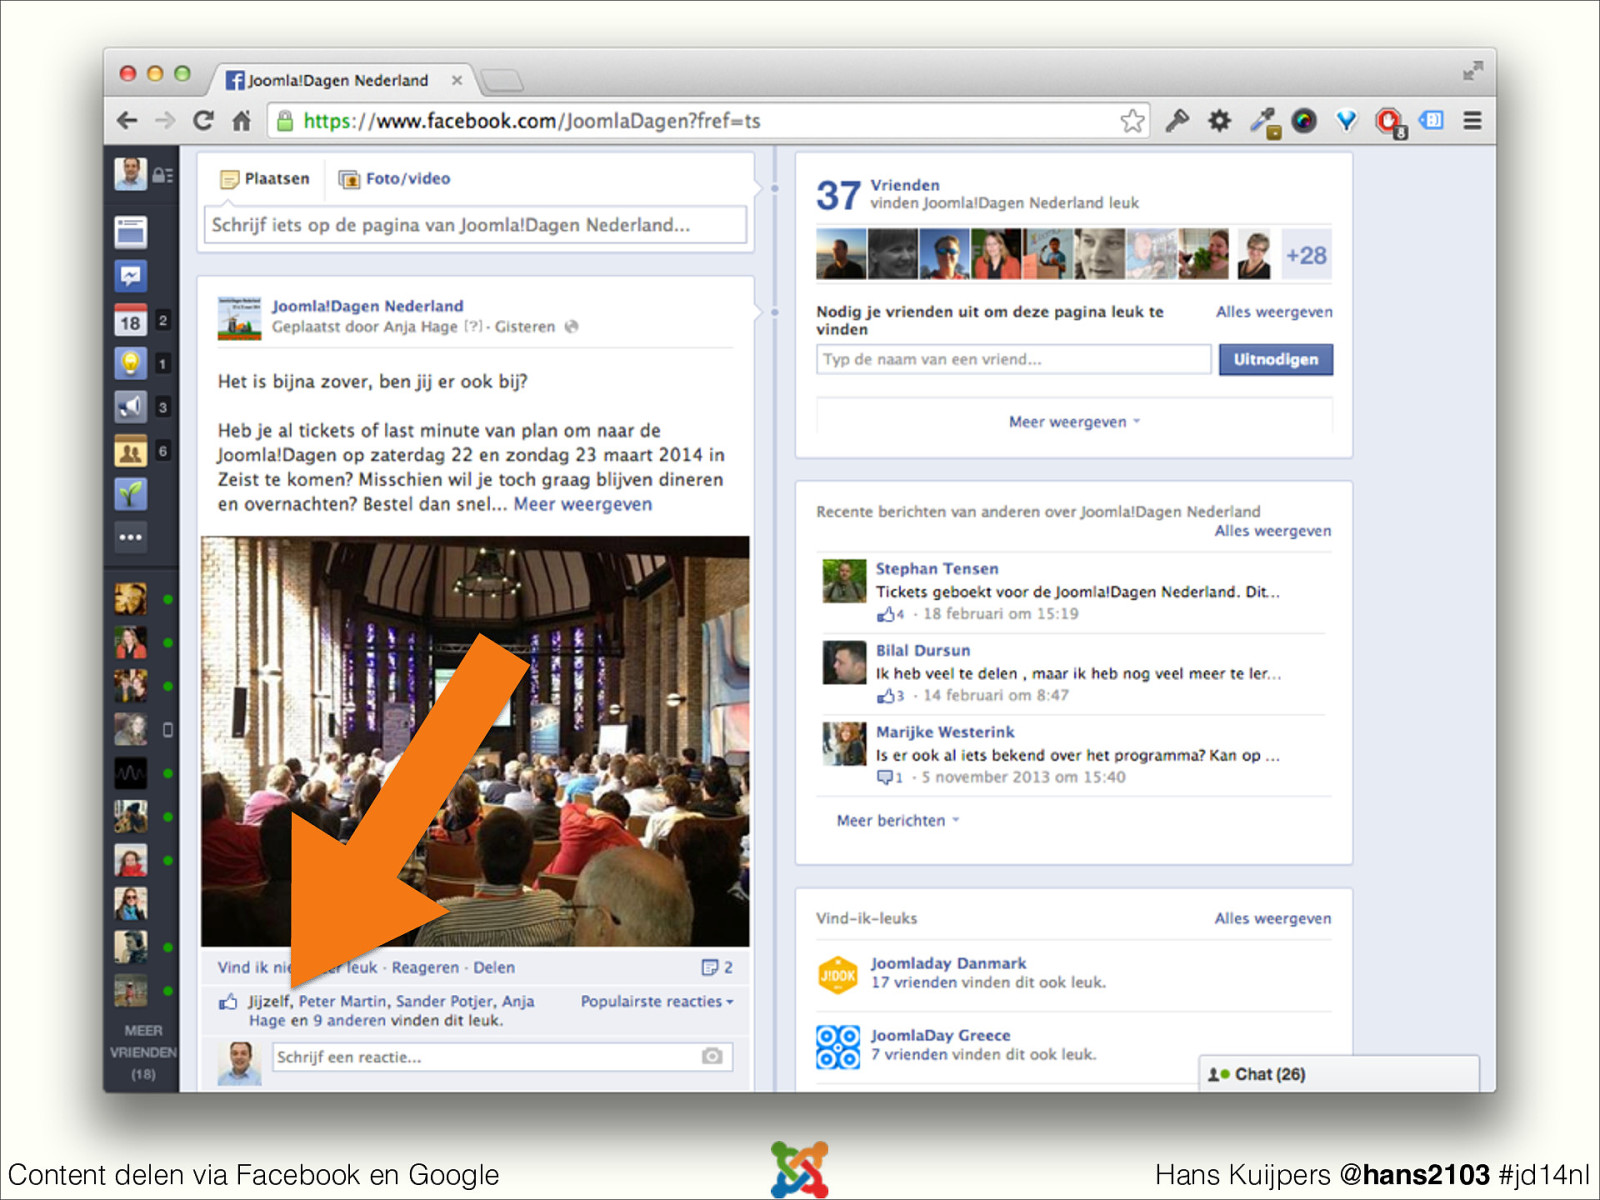Open the conference hall photo in the post
This screenshot has height=1200, width=1600.
click(x=475, y=741)
